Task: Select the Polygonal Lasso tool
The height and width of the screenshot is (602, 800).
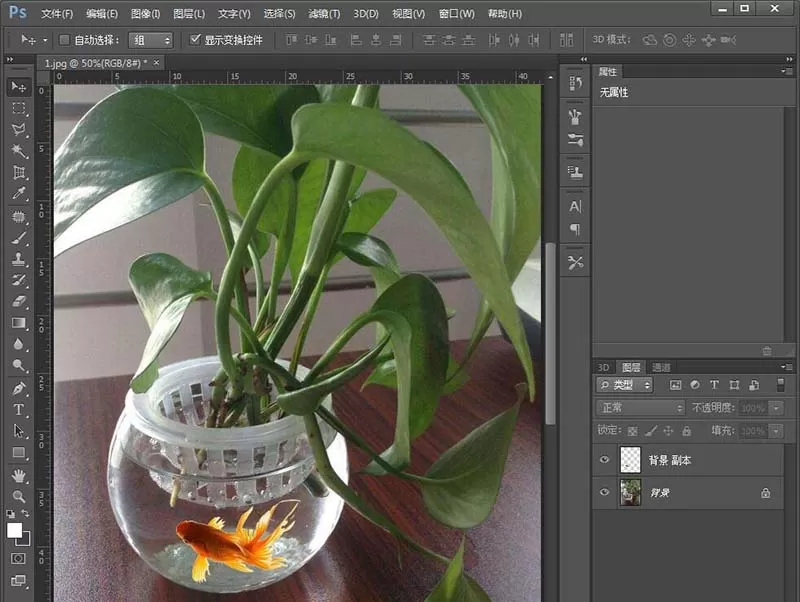Action: [x=19, y=130]
